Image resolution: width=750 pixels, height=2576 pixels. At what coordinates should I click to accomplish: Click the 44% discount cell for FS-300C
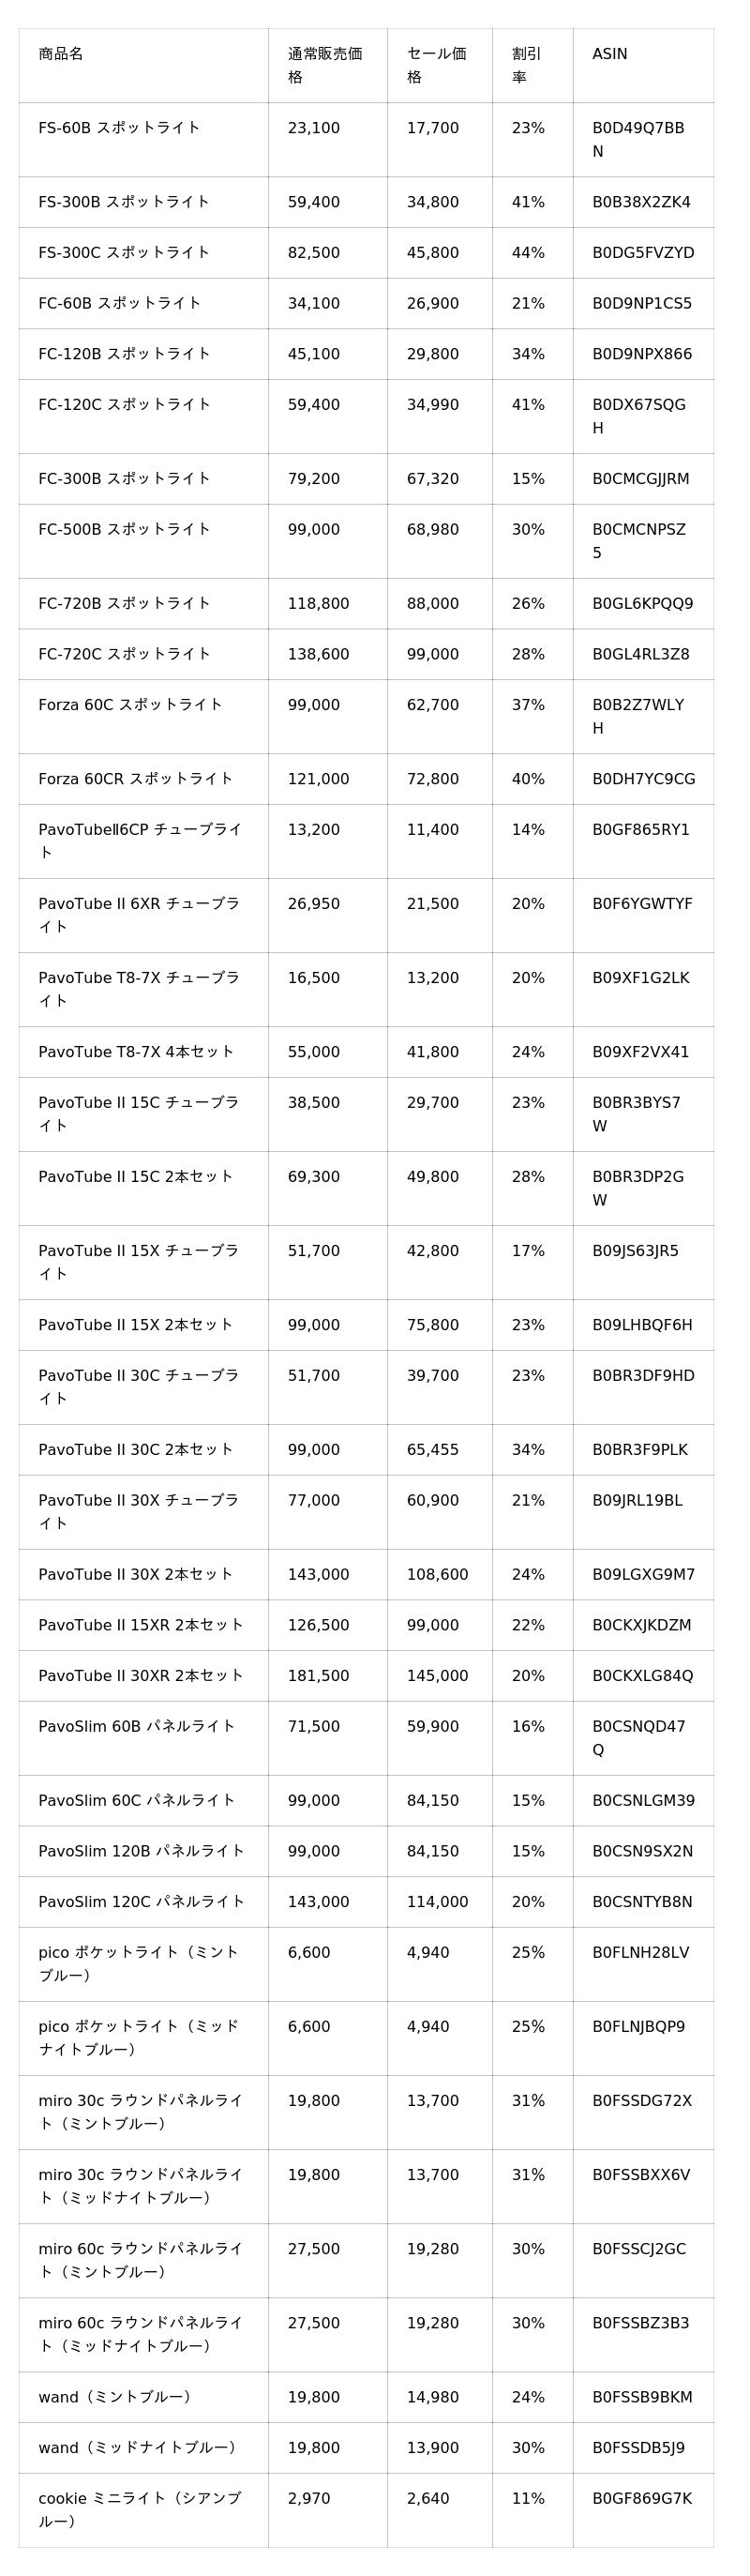tap(528, 253)
